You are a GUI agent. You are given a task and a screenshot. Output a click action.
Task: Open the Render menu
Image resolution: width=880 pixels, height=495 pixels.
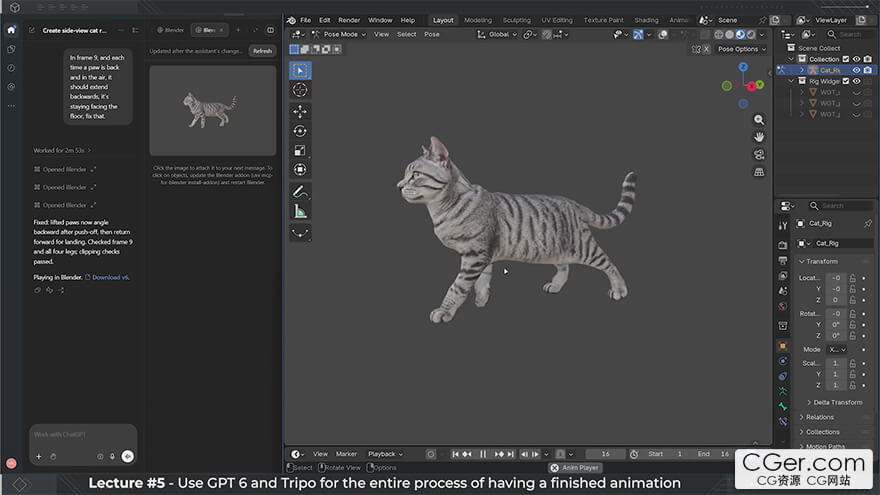tap(349, 20)
